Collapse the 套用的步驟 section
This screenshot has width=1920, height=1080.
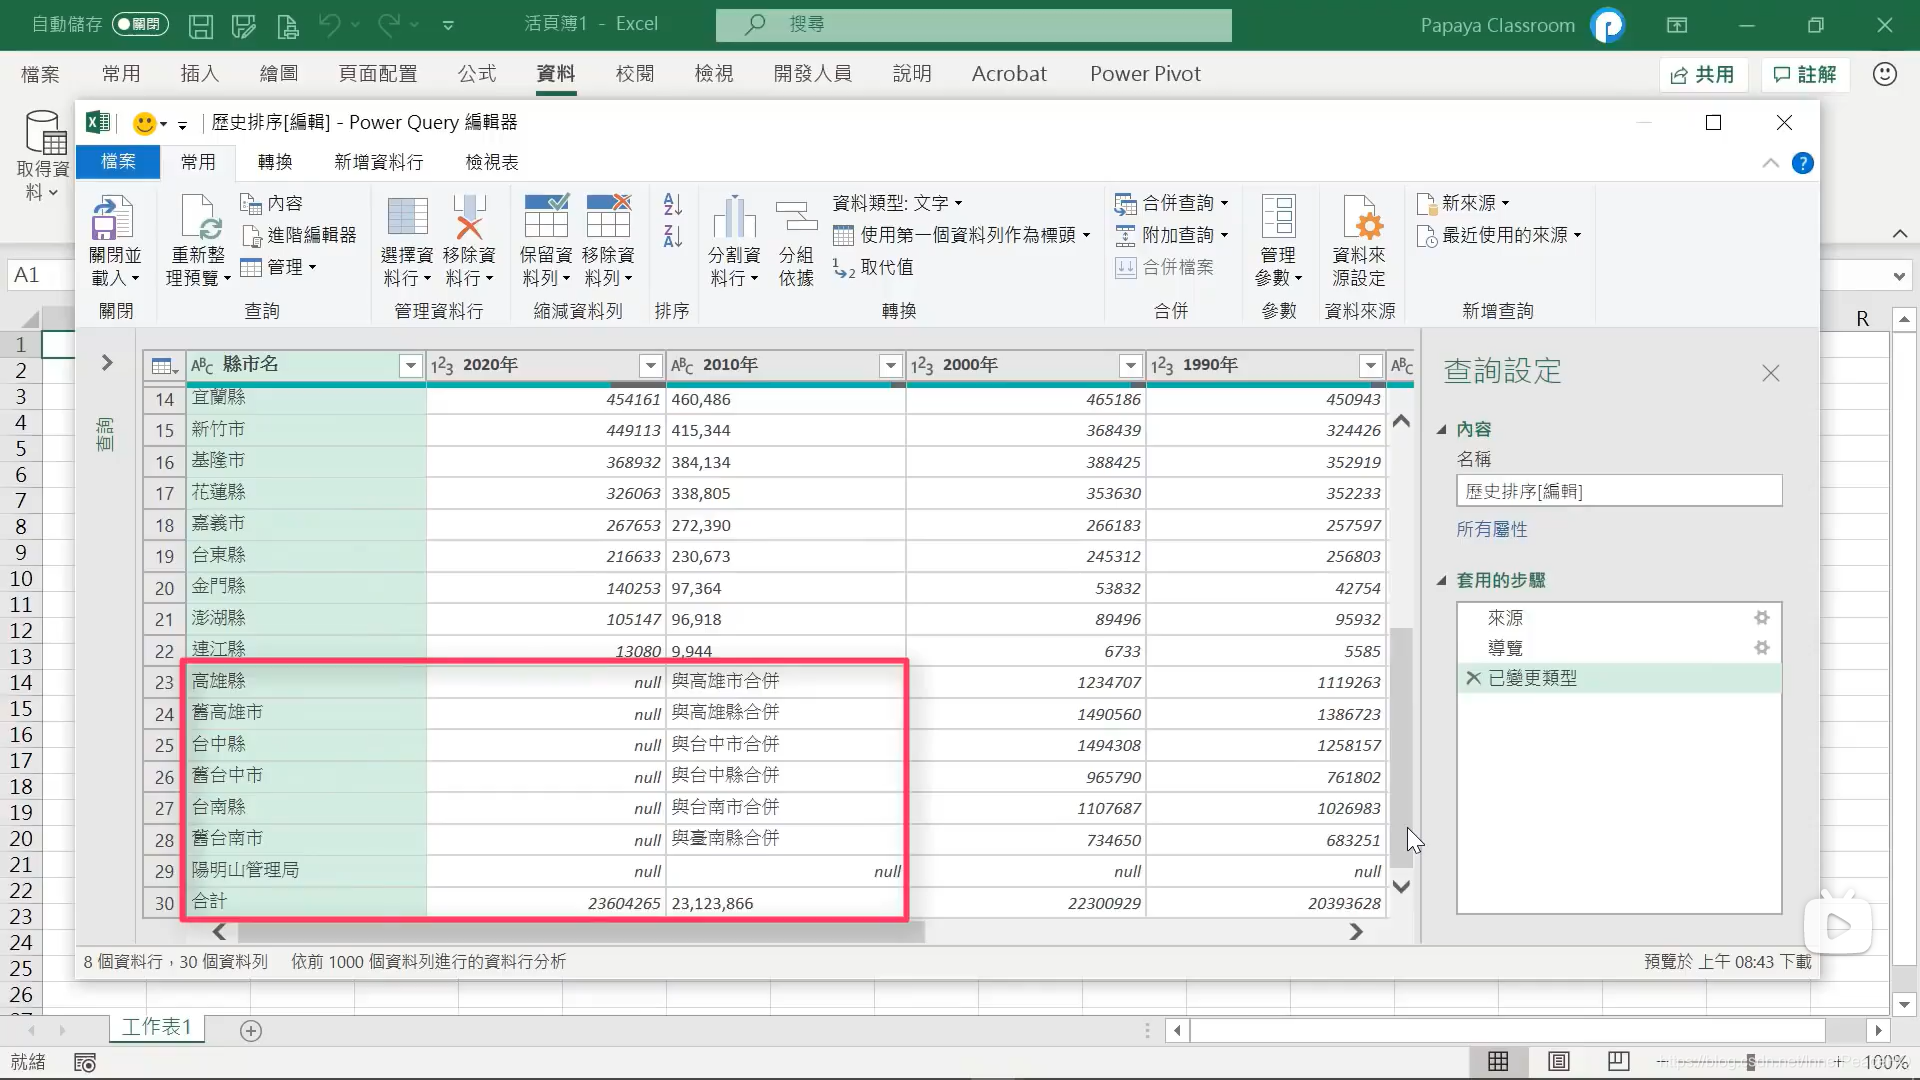pyautogui.click(x=1442, y=580)
